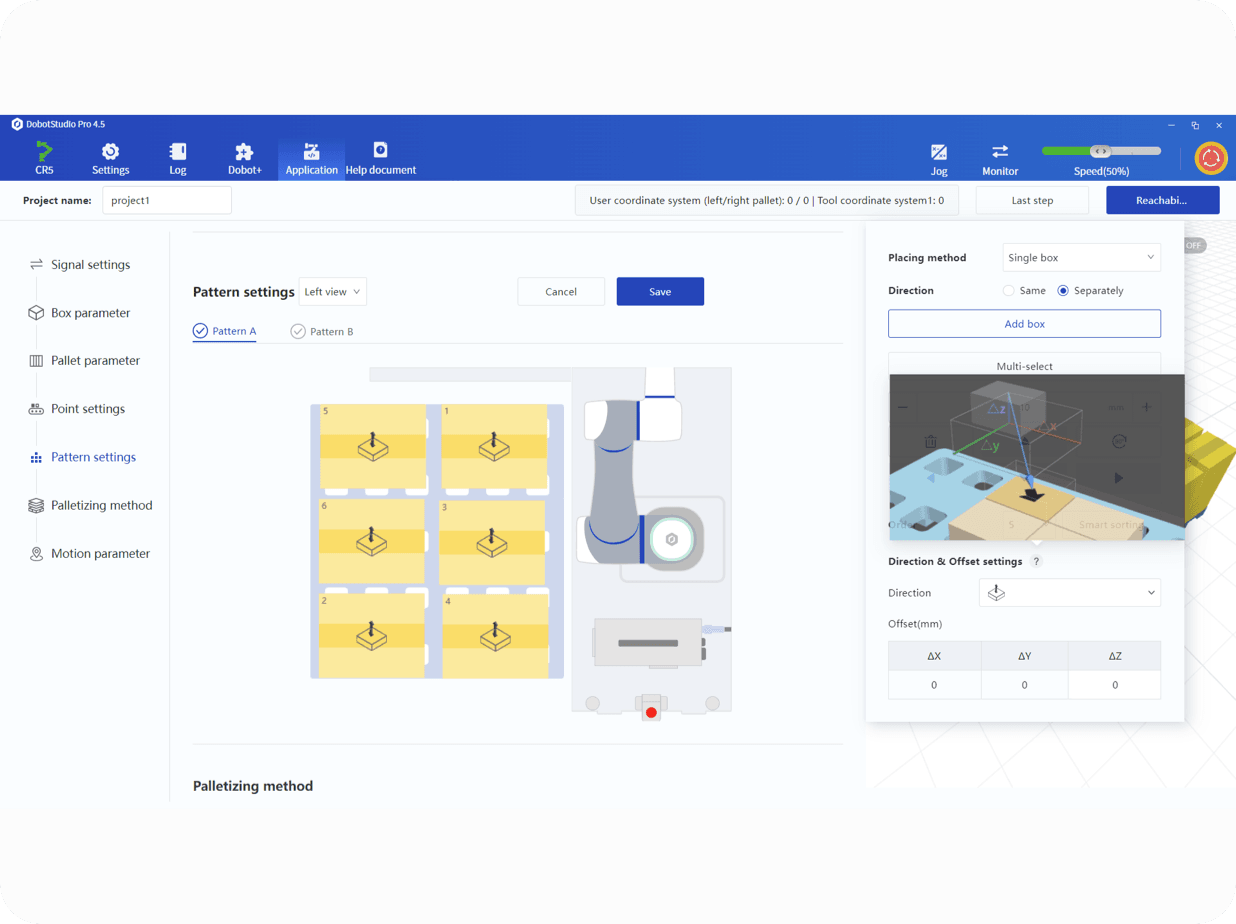Open the Jog control panel
Screen dimensions: 1236x924
coord(939,157)
